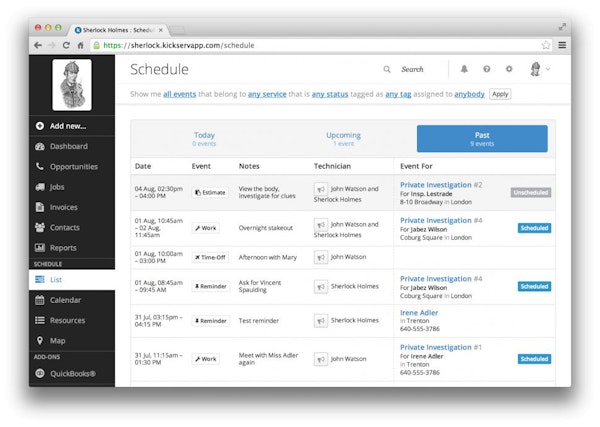600x427 pixels.
Task: Open the help question mark icon
Action: click(x=486, y=69)
